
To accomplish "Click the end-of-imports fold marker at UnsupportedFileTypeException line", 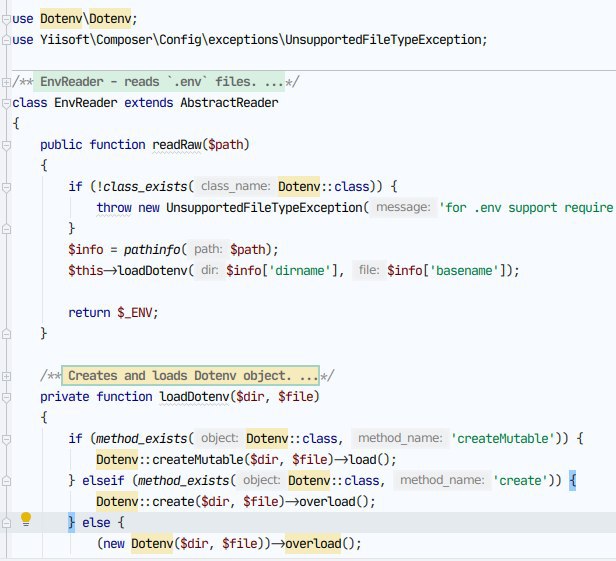I will click(x=6, y=40).
